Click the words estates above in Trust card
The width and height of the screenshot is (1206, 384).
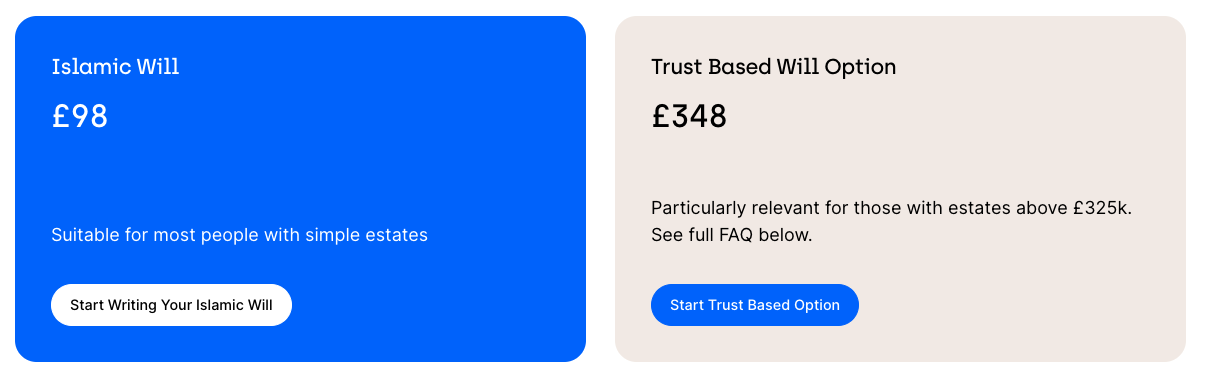pos(1017,208)
